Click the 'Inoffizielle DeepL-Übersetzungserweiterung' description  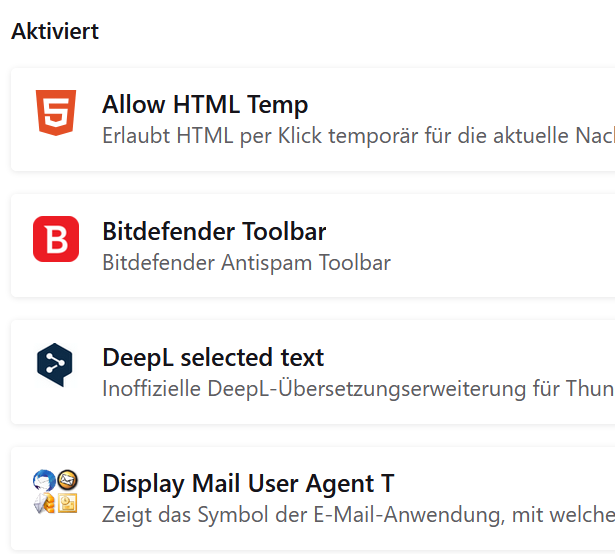click(358, 389)
